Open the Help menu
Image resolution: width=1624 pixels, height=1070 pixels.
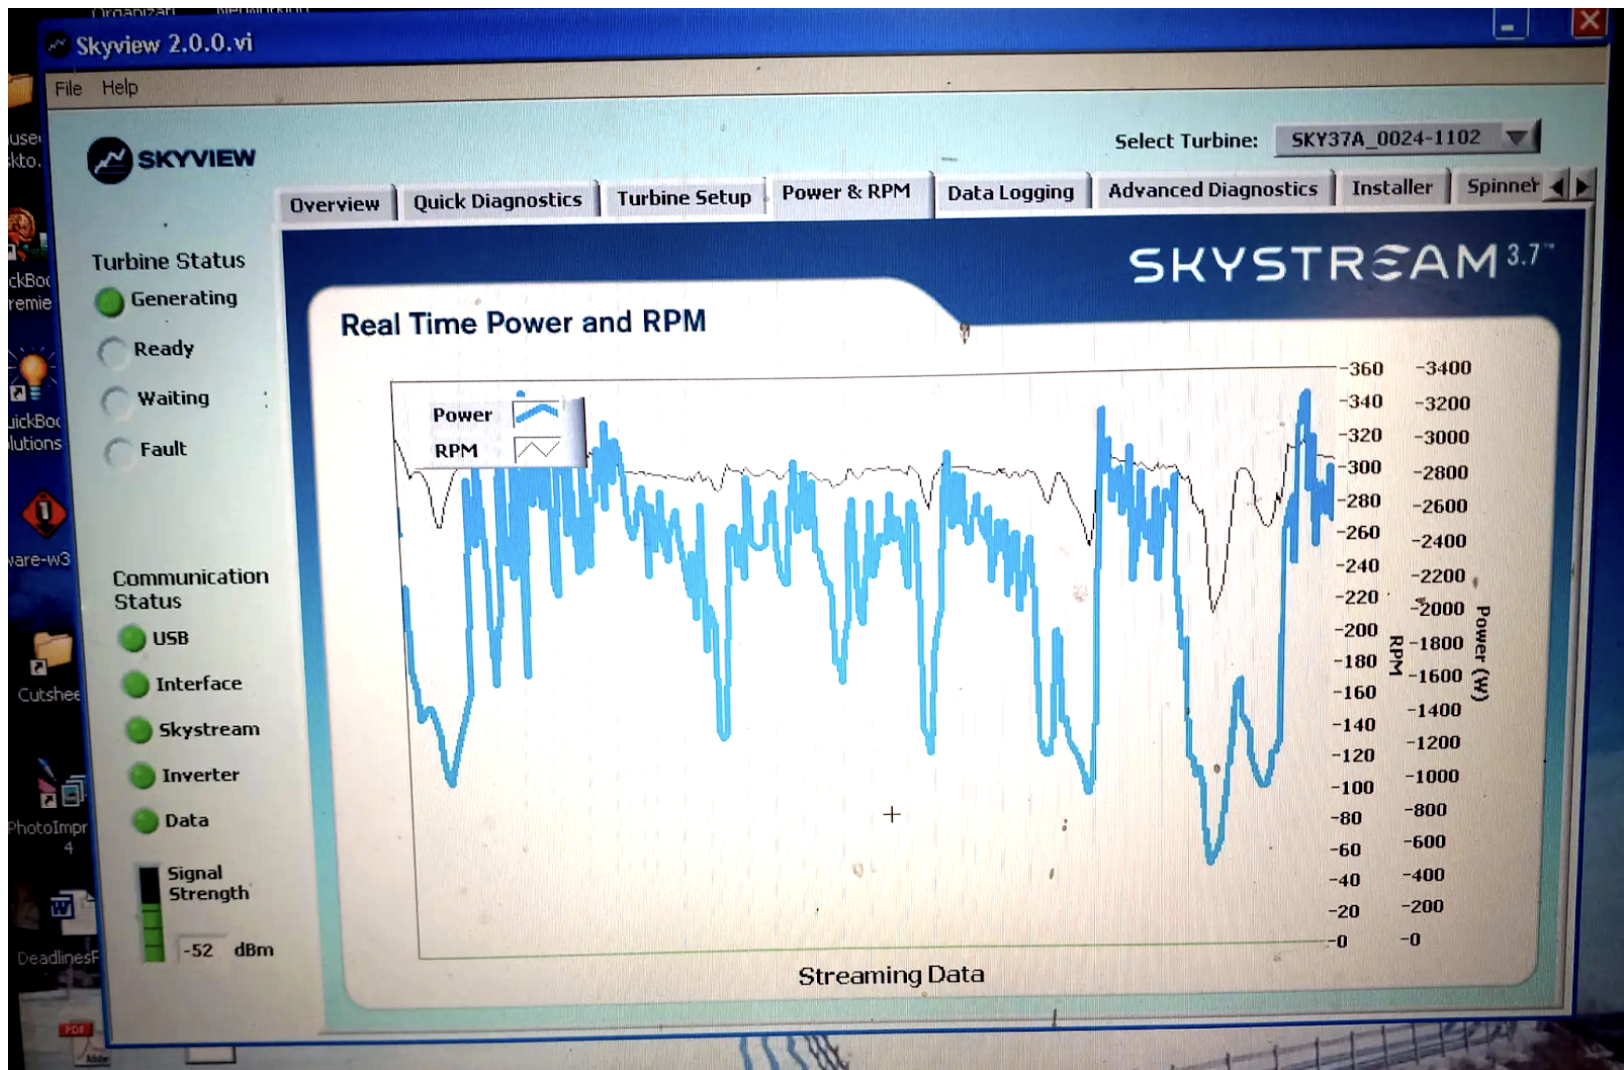tap(120, 87)
